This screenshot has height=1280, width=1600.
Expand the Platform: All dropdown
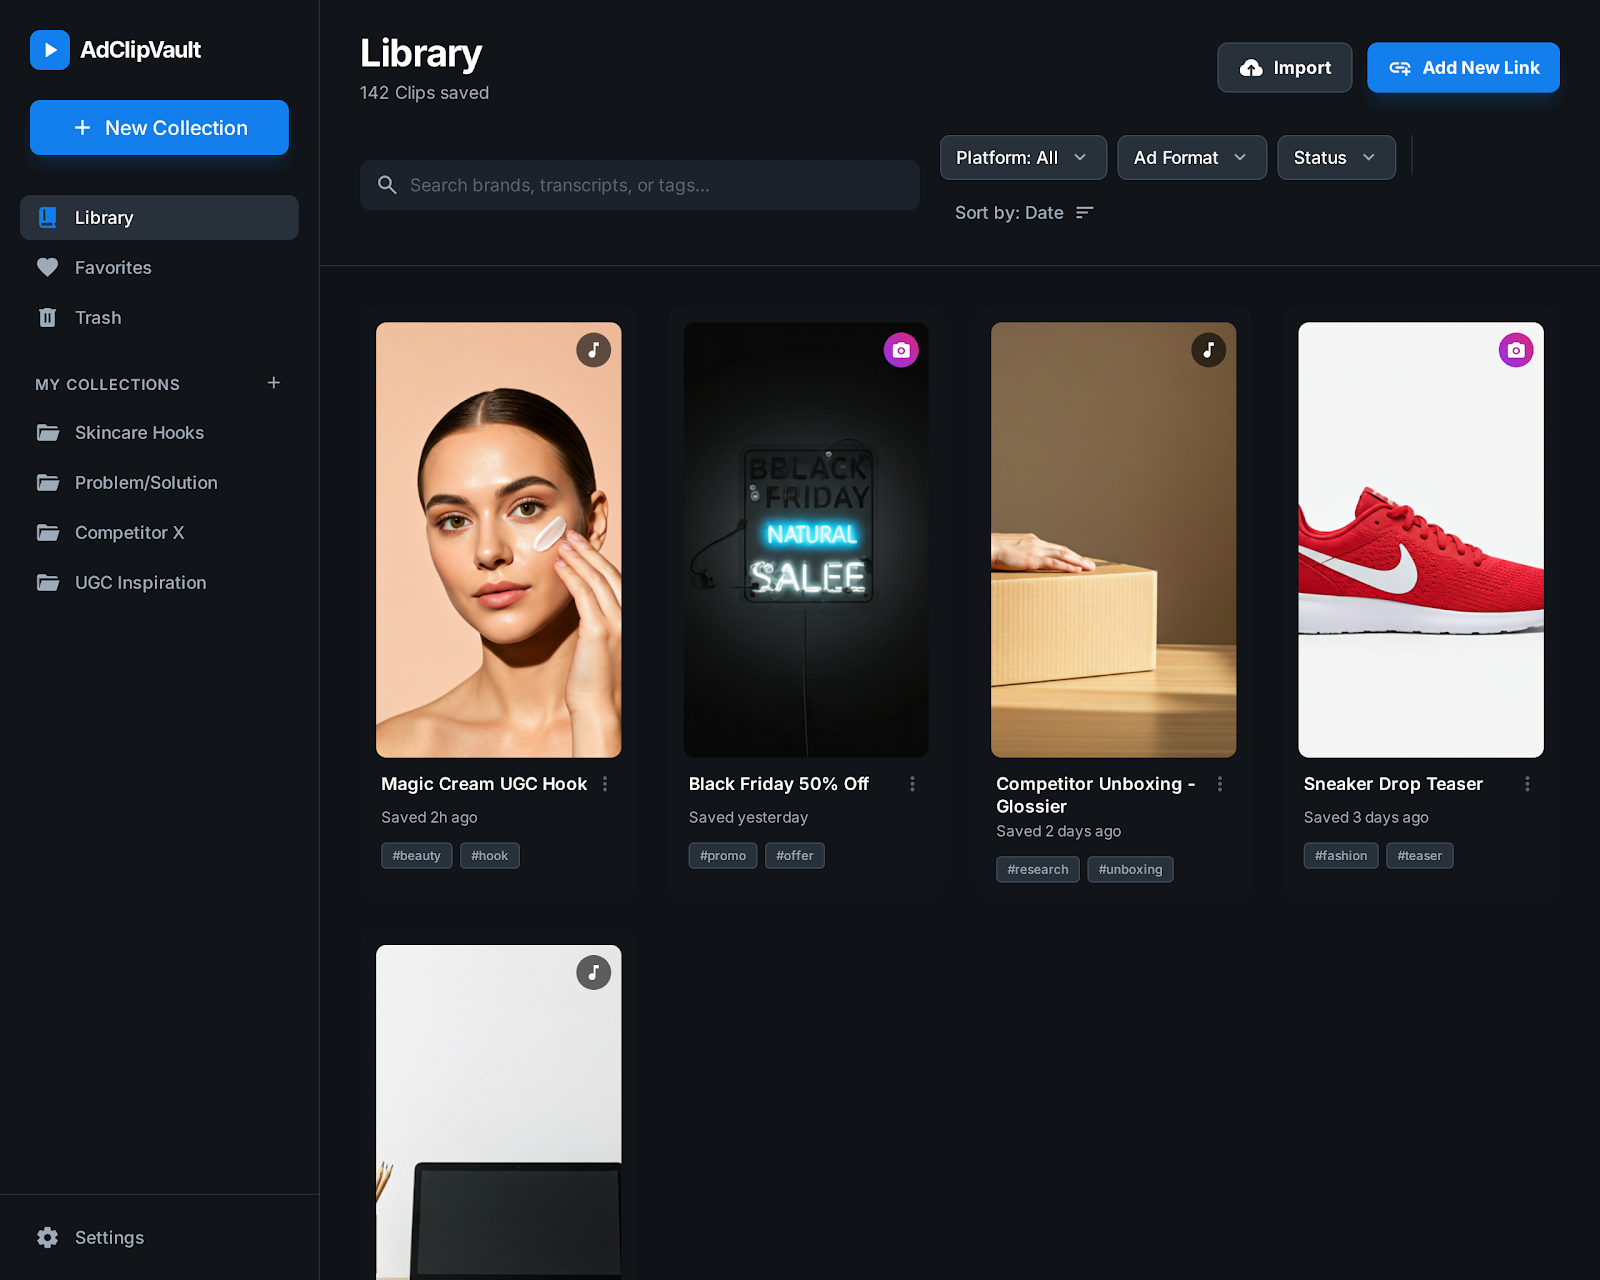1022,158
